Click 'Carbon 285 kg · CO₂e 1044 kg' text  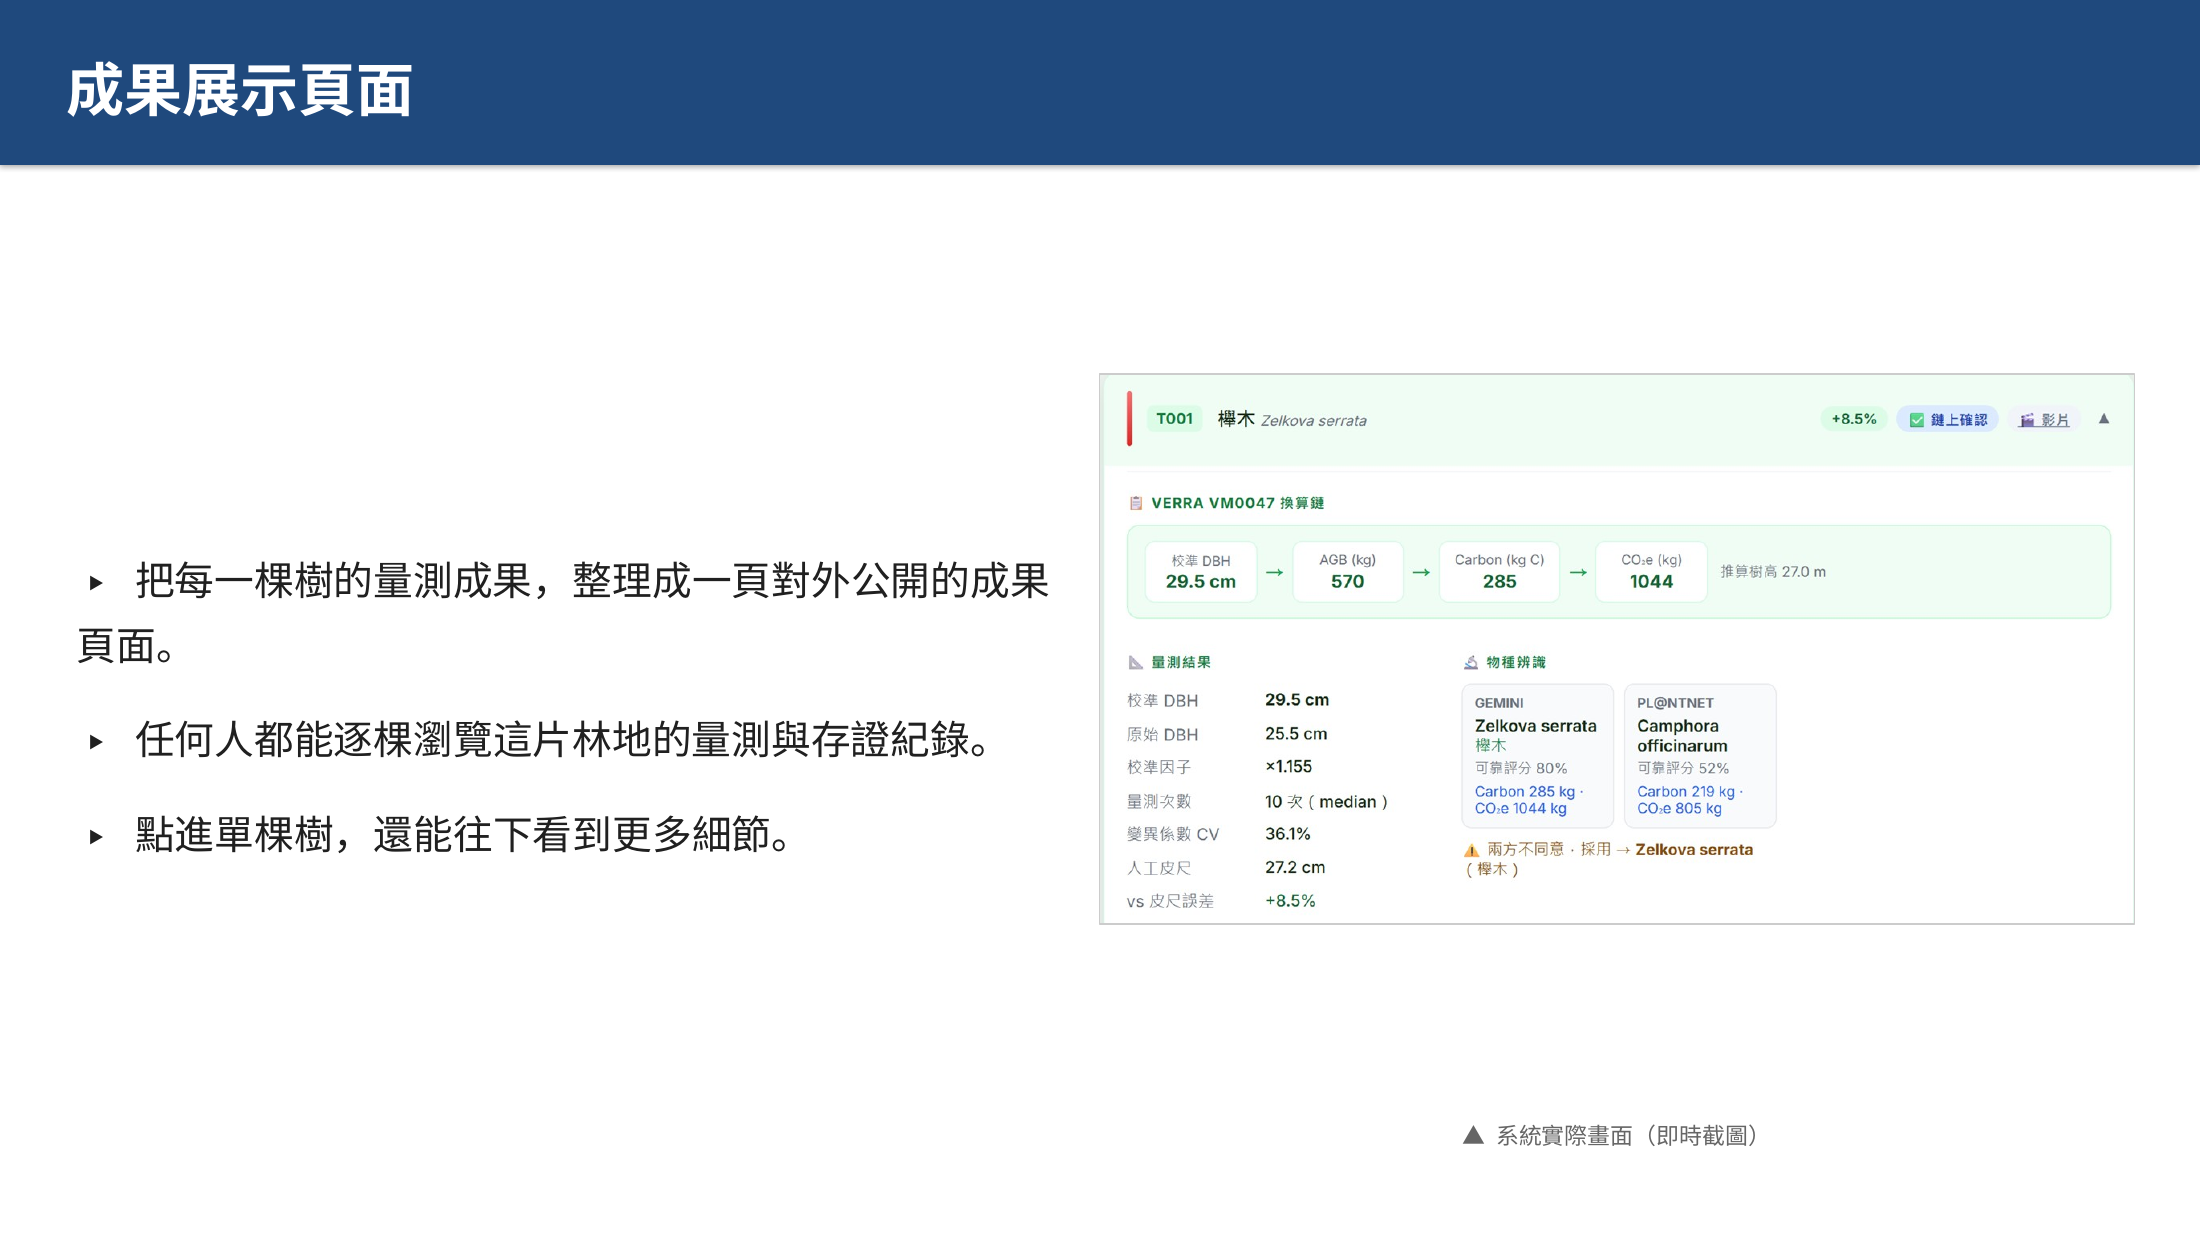tap(1529, 800)
